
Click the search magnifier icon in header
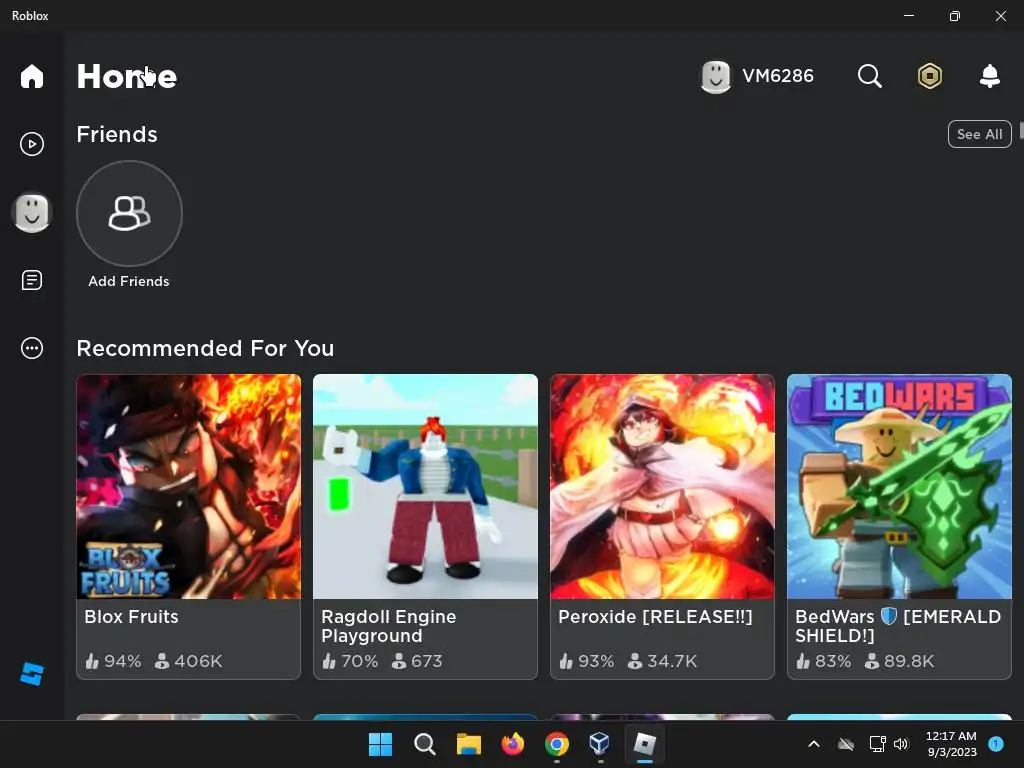click(x=869, y=76)
